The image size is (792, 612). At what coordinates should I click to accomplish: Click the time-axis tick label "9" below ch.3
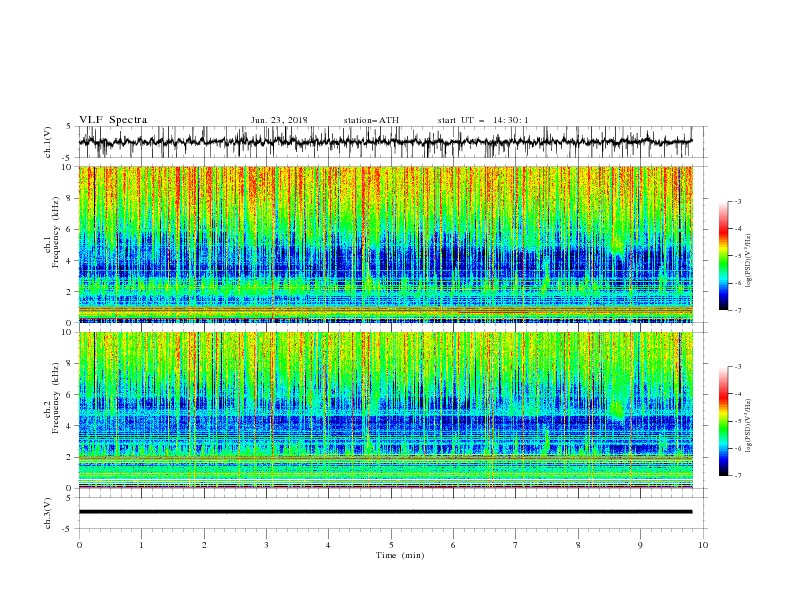[x=640, y=545]
